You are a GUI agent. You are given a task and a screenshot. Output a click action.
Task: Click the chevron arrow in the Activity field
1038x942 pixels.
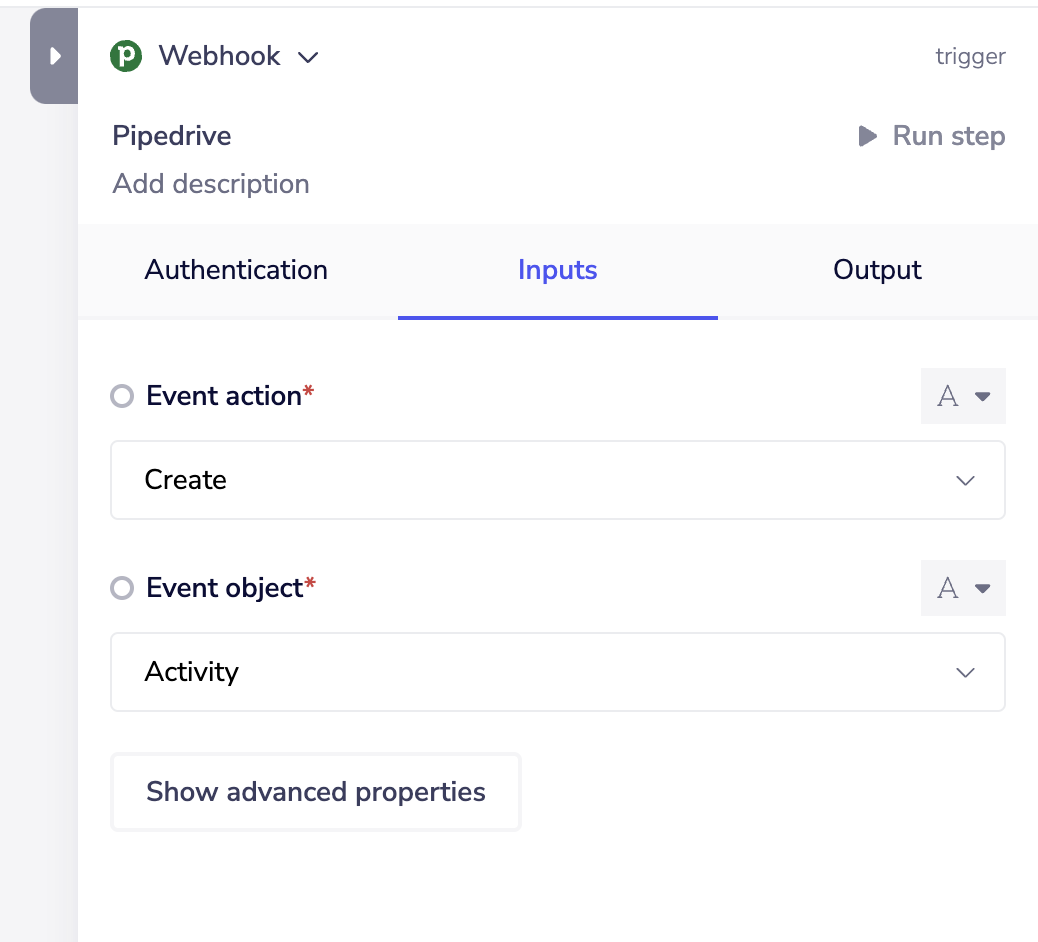(x=965, y=673)
